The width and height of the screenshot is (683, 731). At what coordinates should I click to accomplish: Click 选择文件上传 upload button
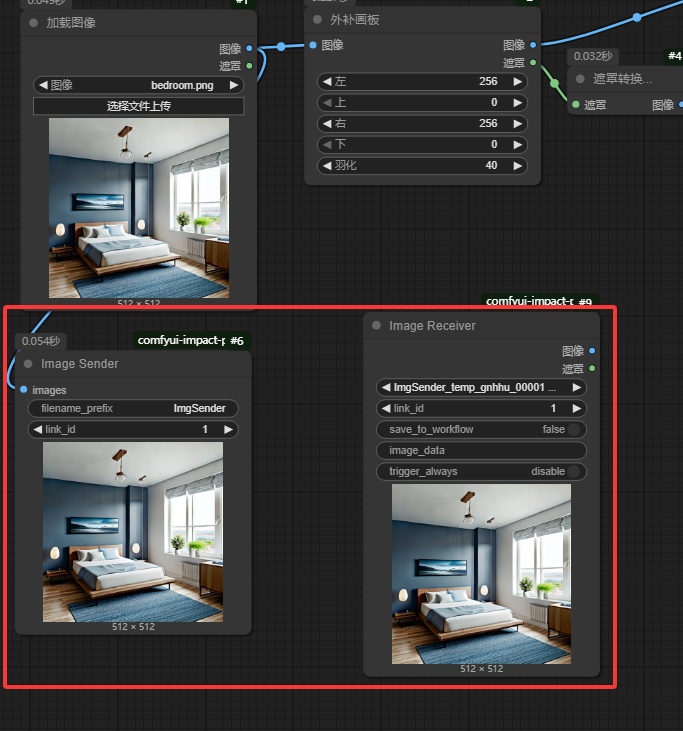[x=138, y=106]
